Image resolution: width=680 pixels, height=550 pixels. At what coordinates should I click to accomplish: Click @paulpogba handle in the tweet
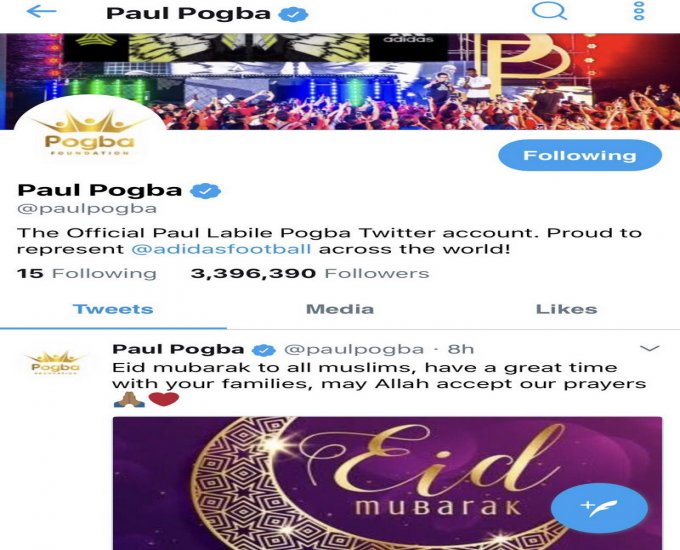tap(354, 349)
